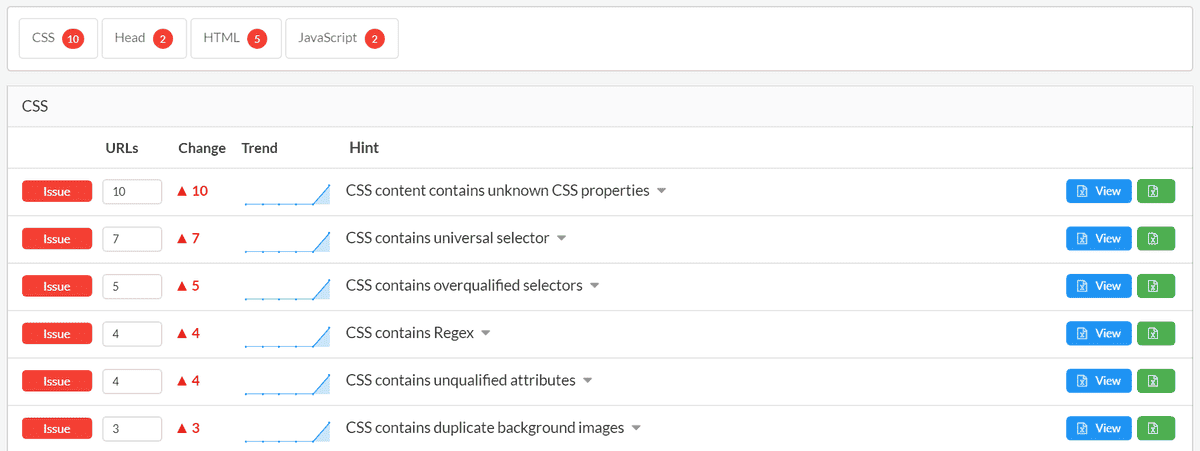Select the URLs count field showing 5
Viewport: 1200px width, 451px height.
[x=132, y=286]
